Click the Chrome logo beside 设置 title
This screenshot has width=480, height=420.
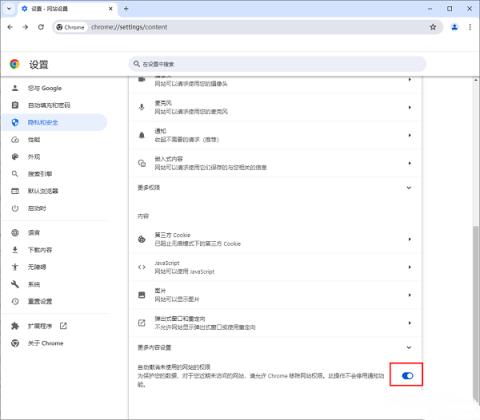[15, 64]
